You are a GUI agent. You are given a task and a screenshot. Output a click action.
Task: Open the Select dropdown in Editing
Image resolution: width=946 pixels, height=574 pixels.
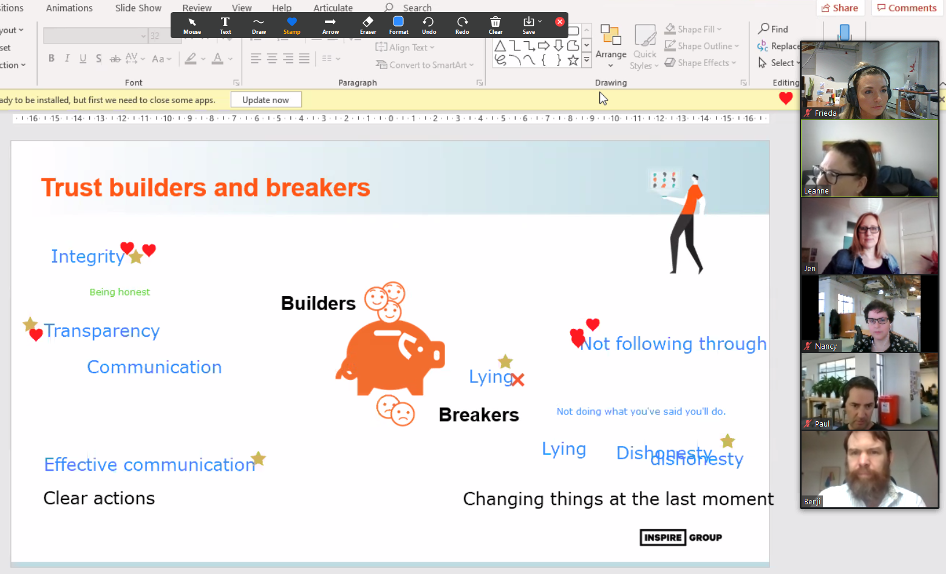pyautogui.click(x=778, y=63)
